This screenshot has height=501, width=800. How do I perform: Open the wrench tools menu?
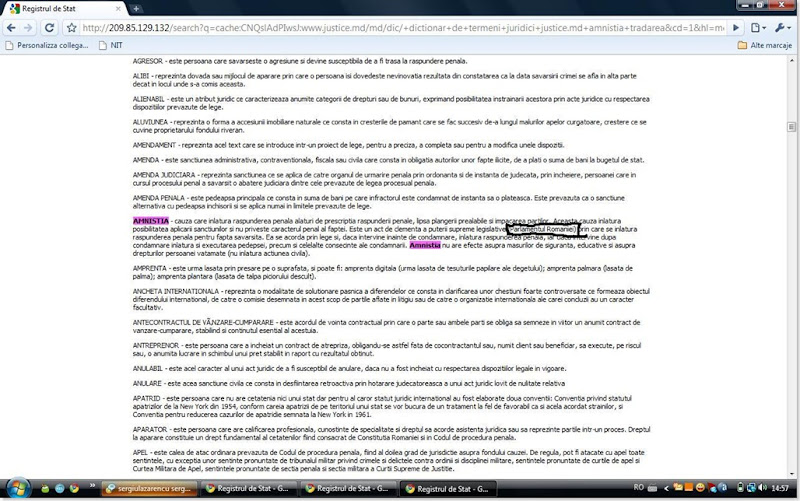tap(782, 28)
